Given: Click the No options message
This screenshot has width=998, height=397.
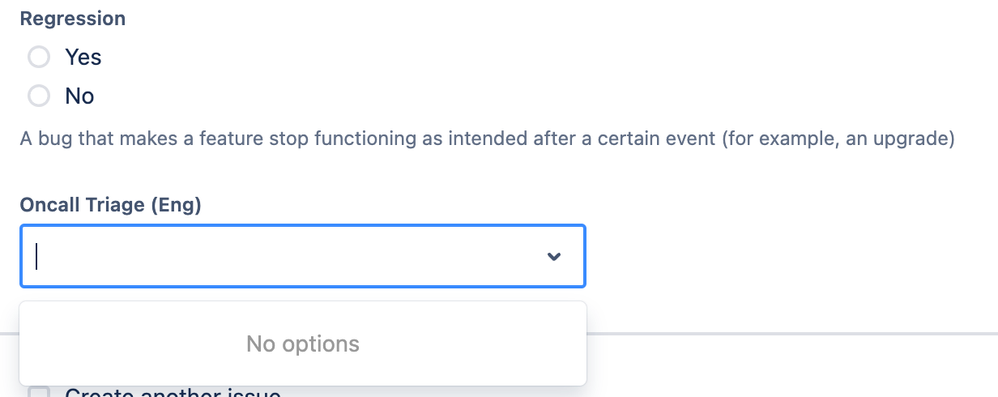Looking at the screenshot, I should (x=303, y=344).
